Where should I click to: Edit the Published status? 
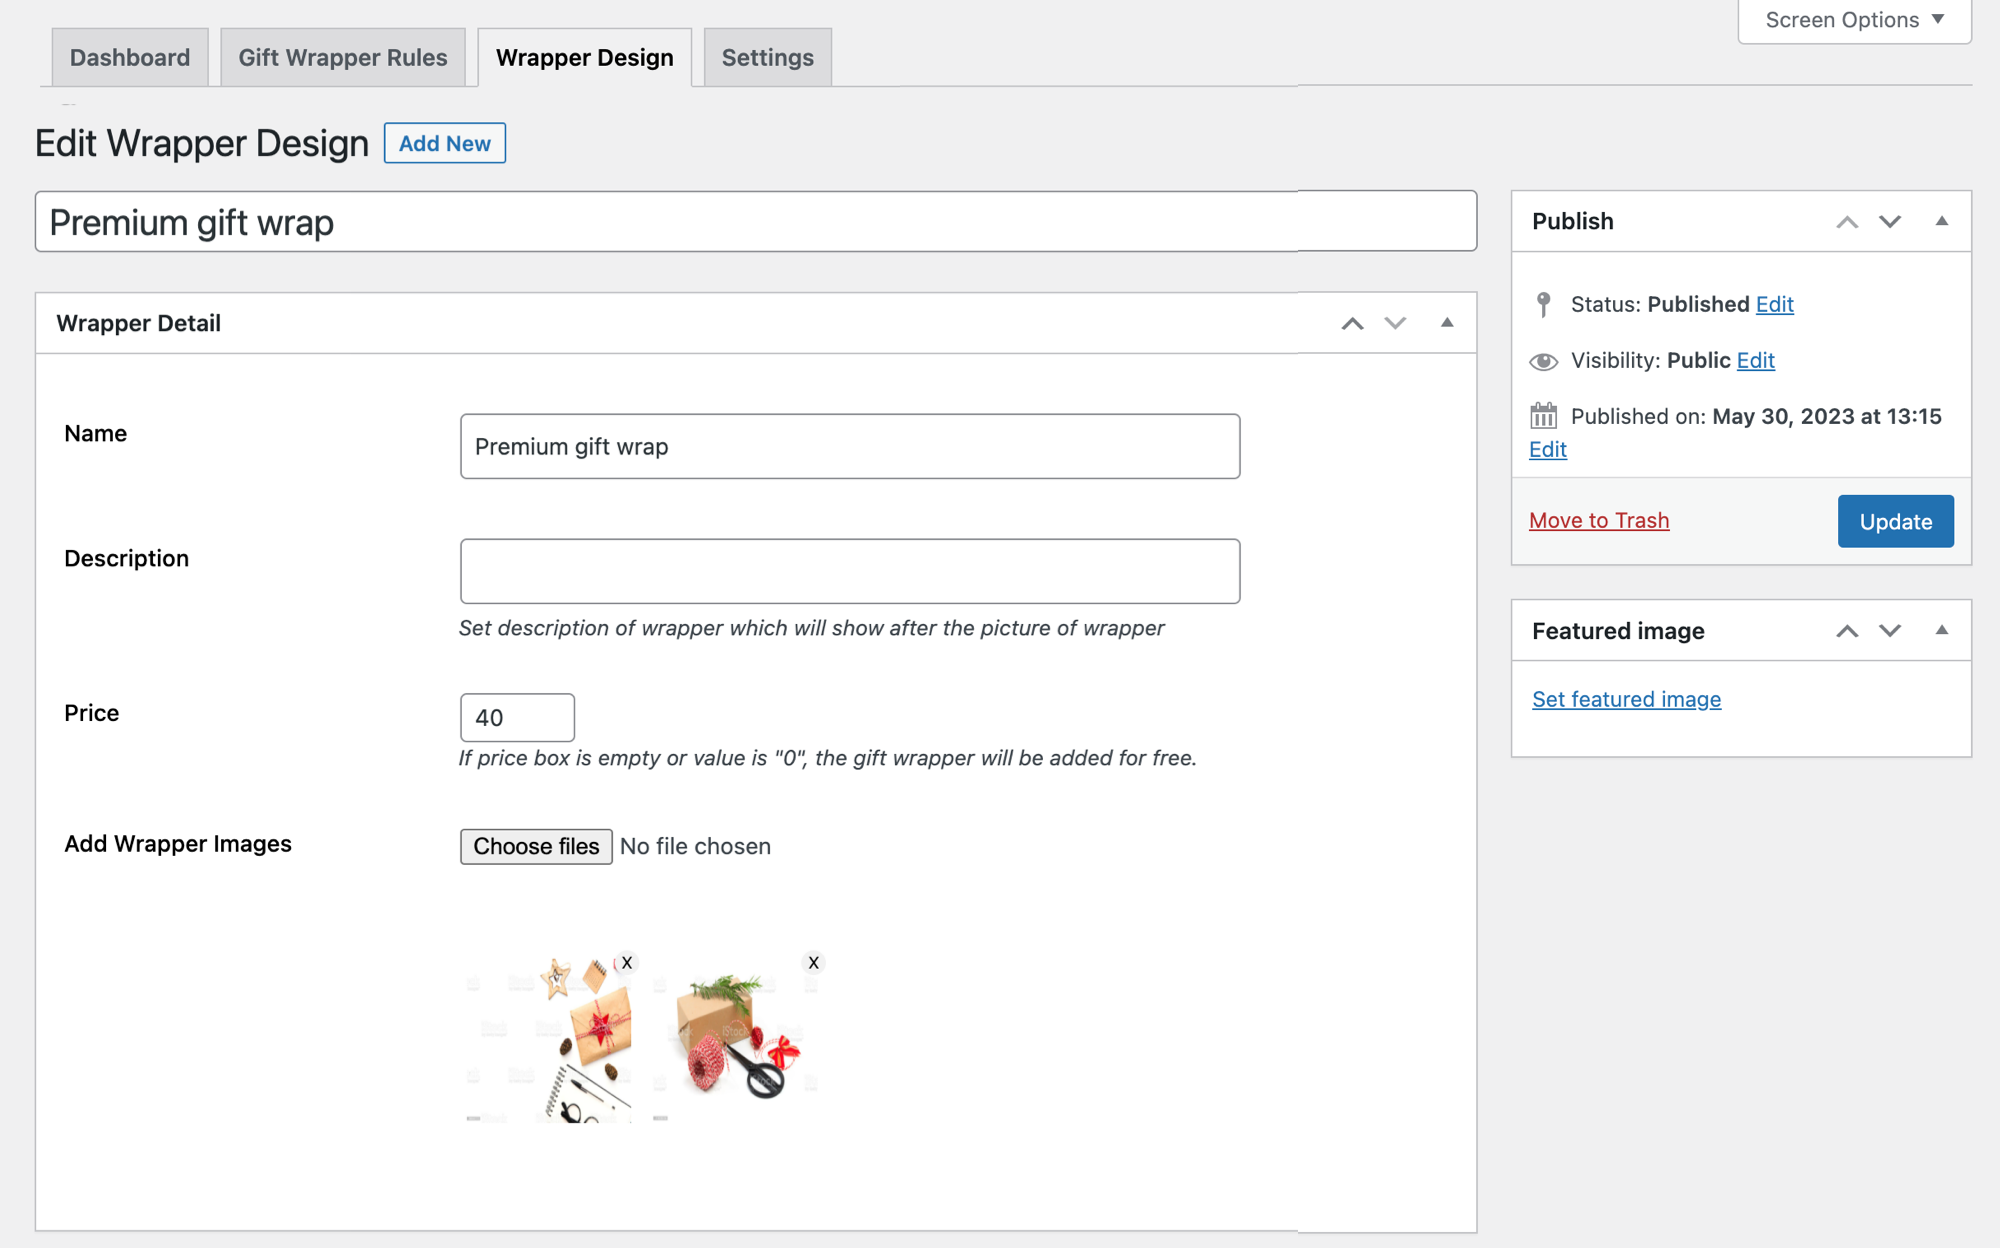click(1774, 304)
